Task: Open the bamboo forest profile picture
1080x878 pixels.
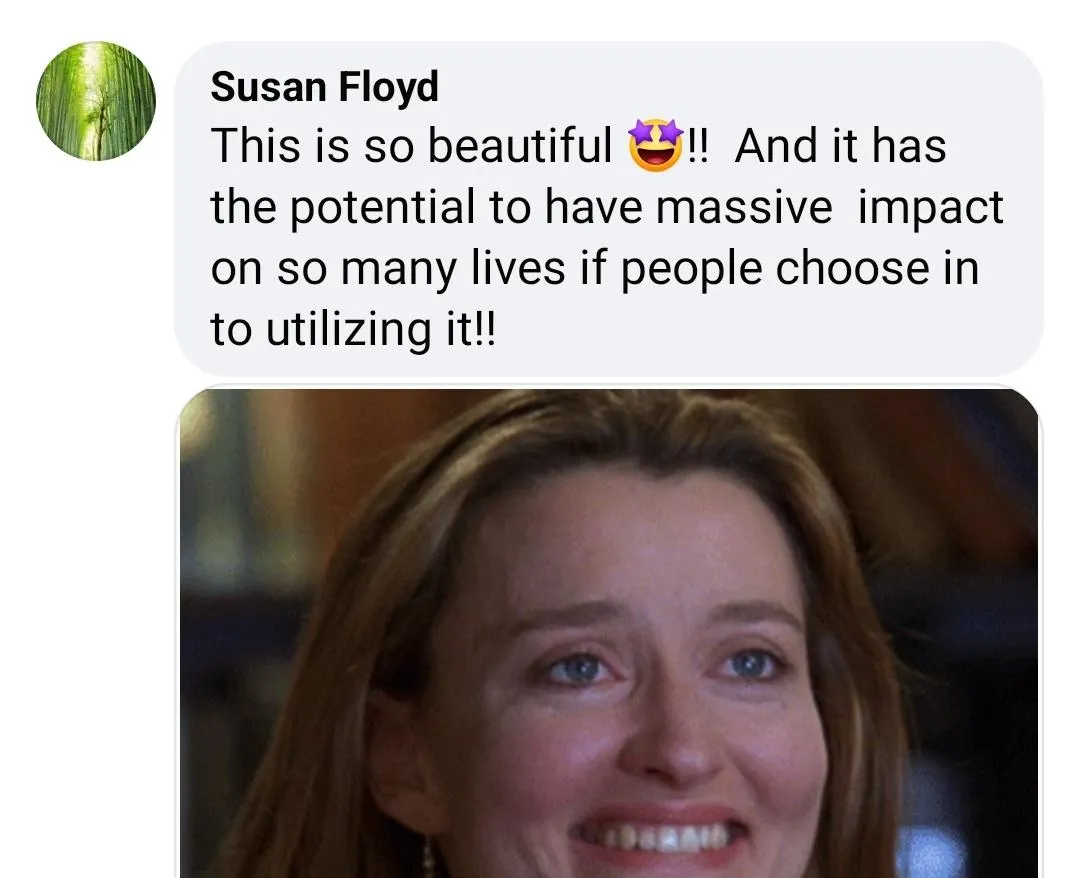Action: click(x=96, y=101)
